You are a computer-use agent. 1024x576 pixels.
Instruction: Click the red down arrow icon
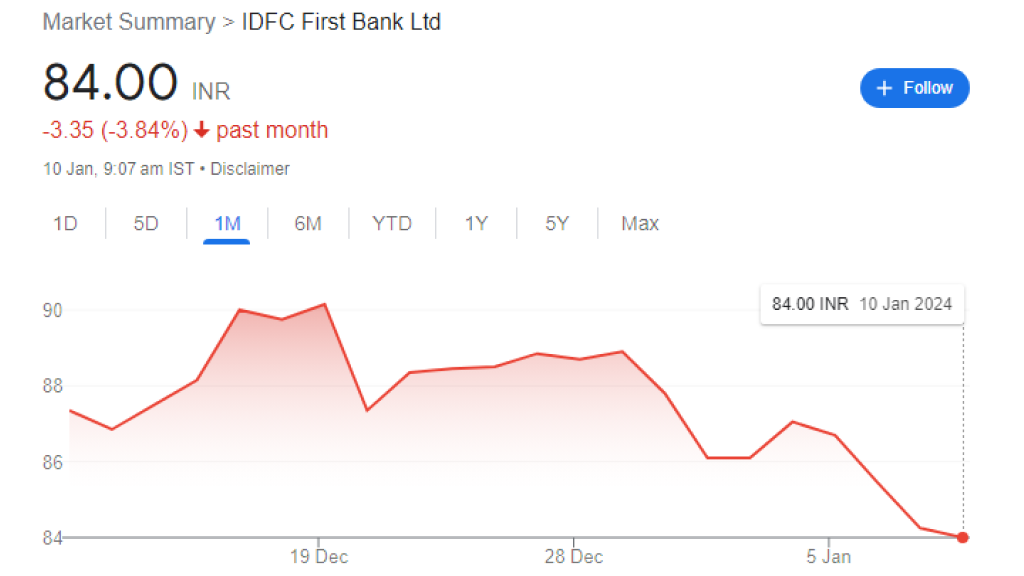[201, 130]
